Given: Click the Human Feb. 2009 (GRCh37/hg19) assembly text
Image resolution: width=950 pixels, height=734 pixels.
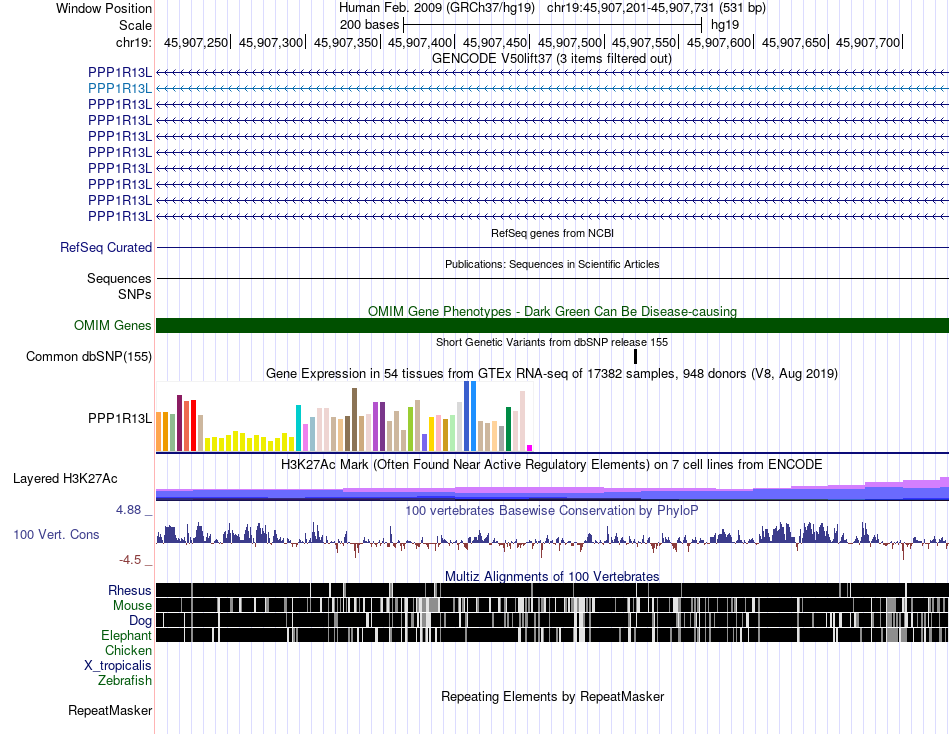Looking at the screenshot, I should 437,8.
